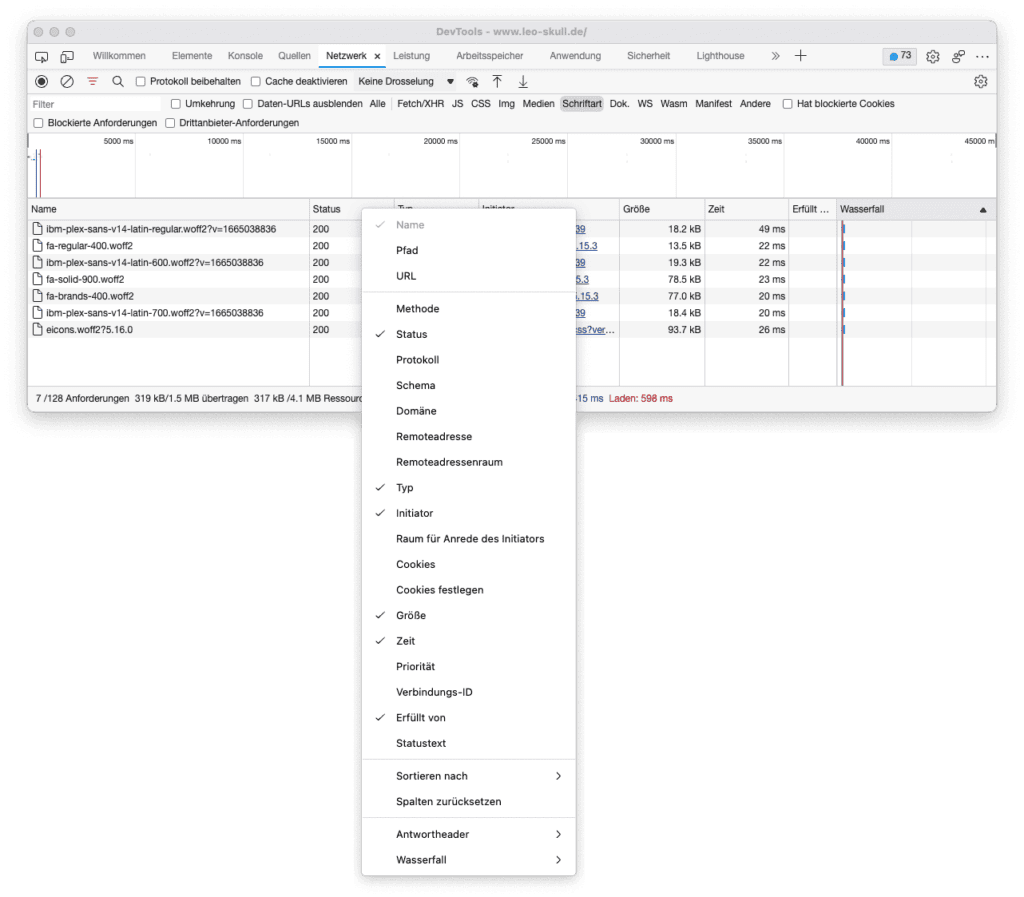The image size is (1024, 897).
Task: Select the inspect element cursor tool
Action: 40,57
